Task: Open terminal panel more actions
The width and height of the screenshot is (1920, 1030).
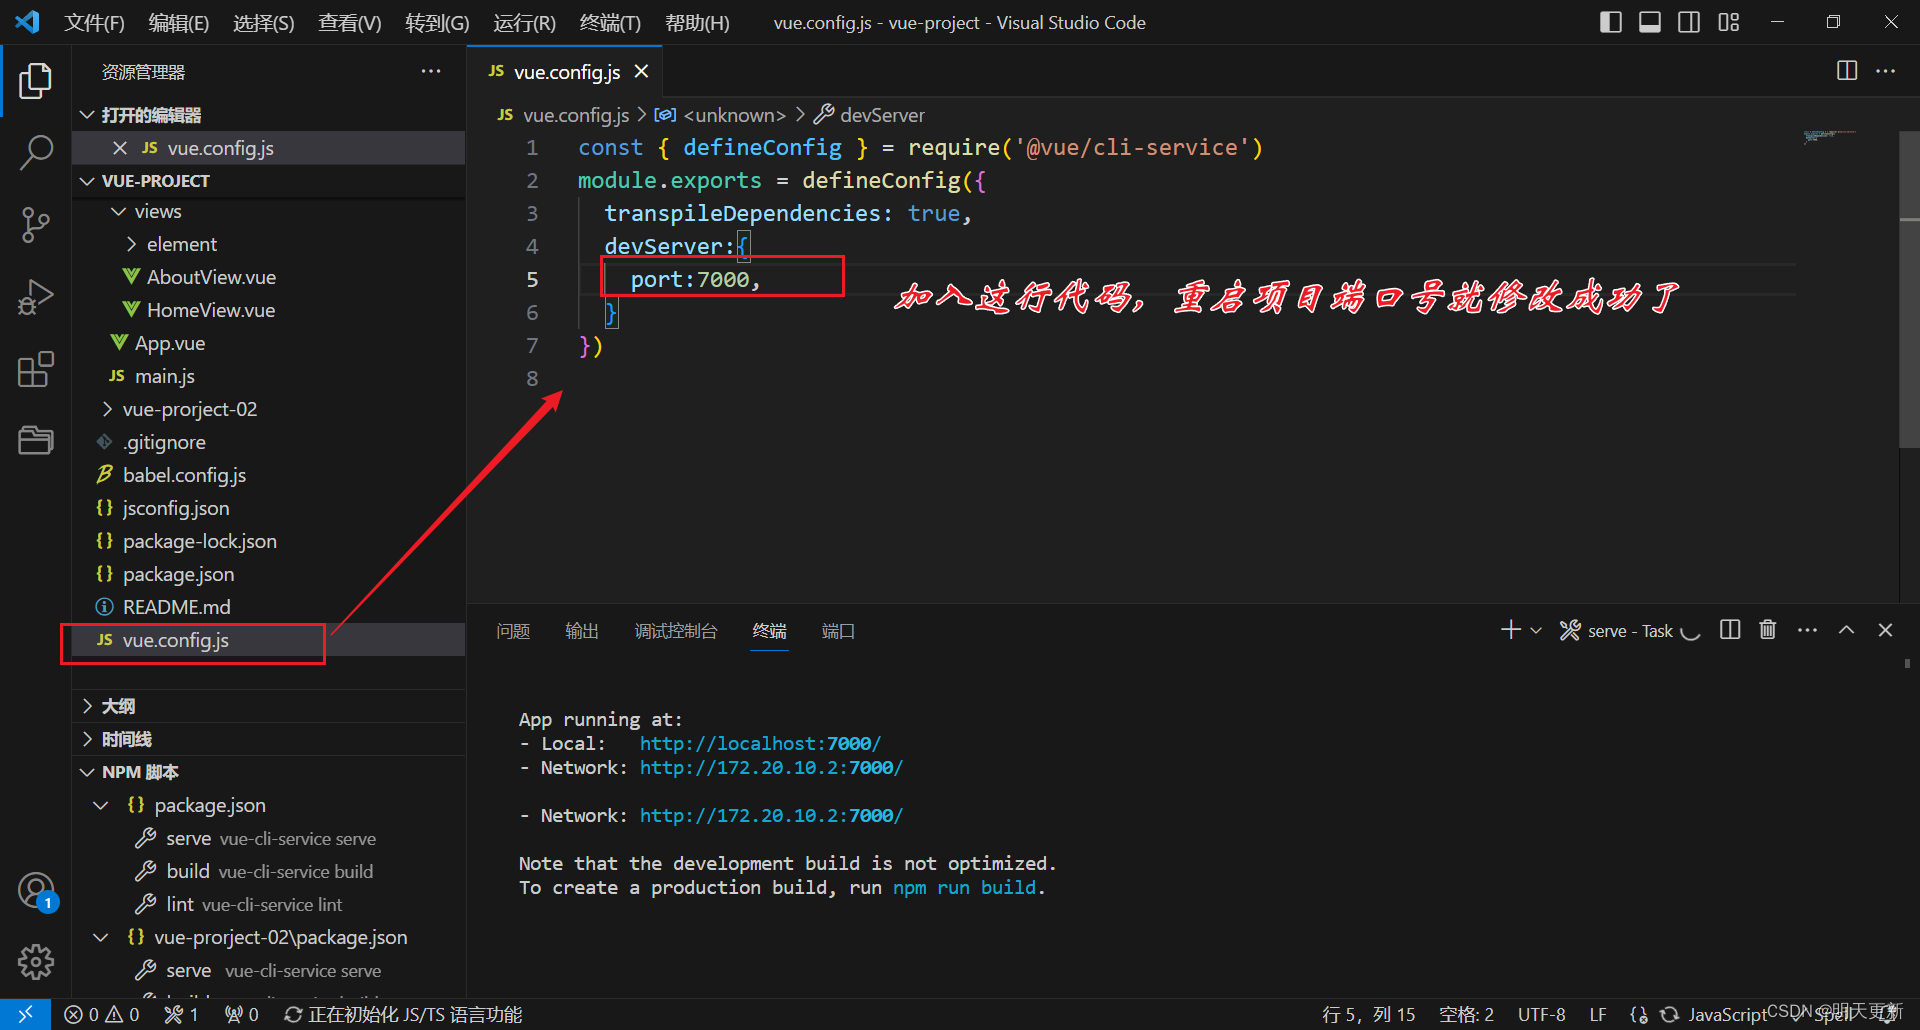Action: [x=1807, y=630]
